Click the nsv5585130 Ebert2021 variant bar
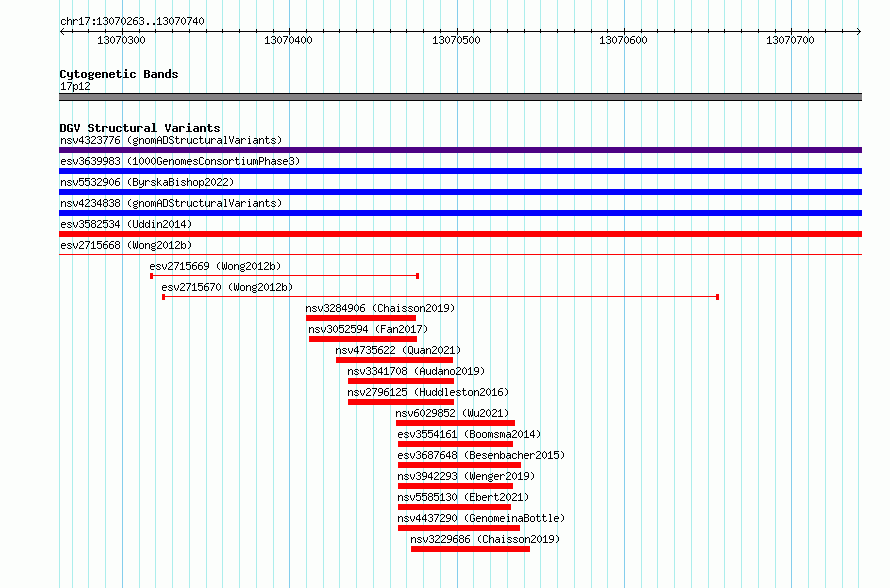 [x=454, y=507]
